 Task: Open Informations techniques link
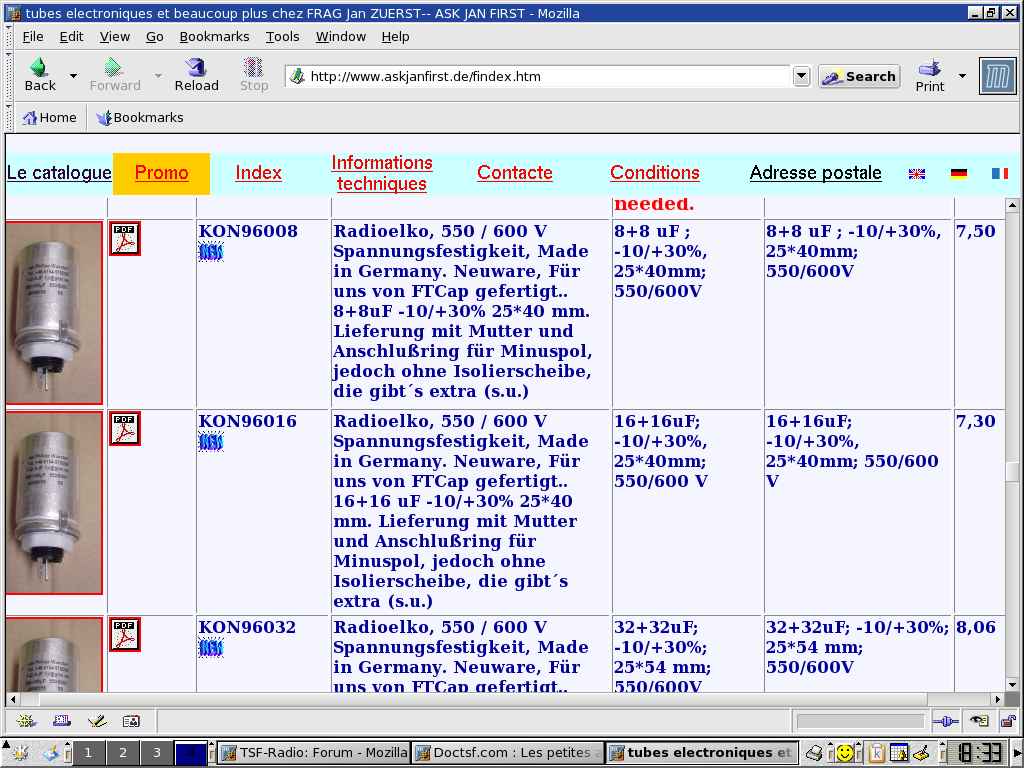pyautogui.click(x=381, y=173)
